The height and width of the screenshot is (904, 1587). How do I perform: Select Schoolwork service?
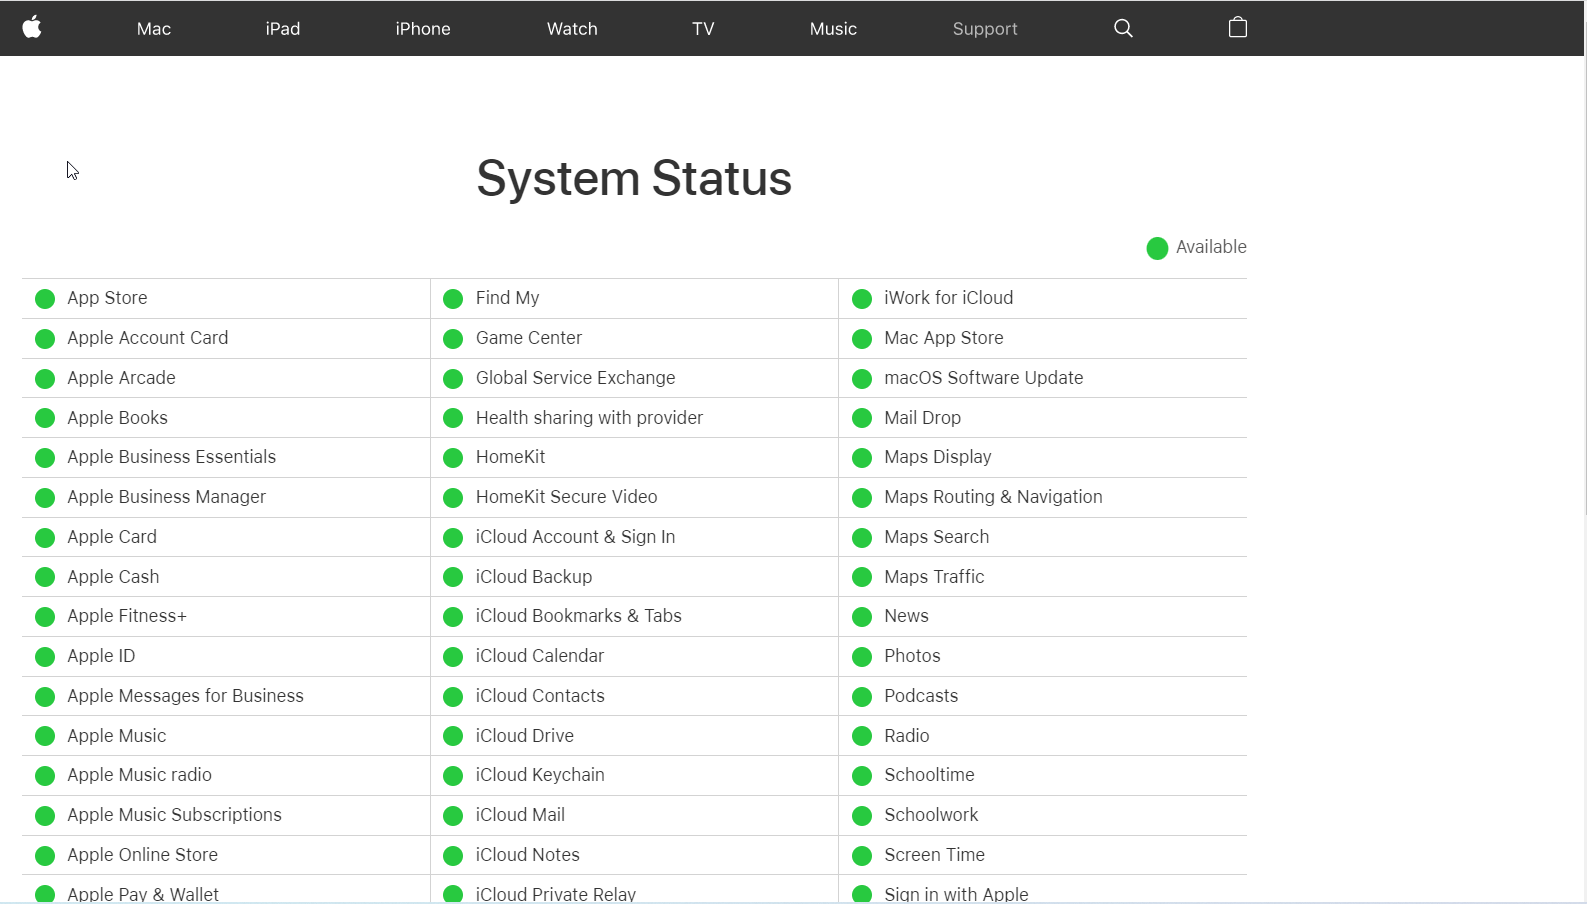pos(931,815)
